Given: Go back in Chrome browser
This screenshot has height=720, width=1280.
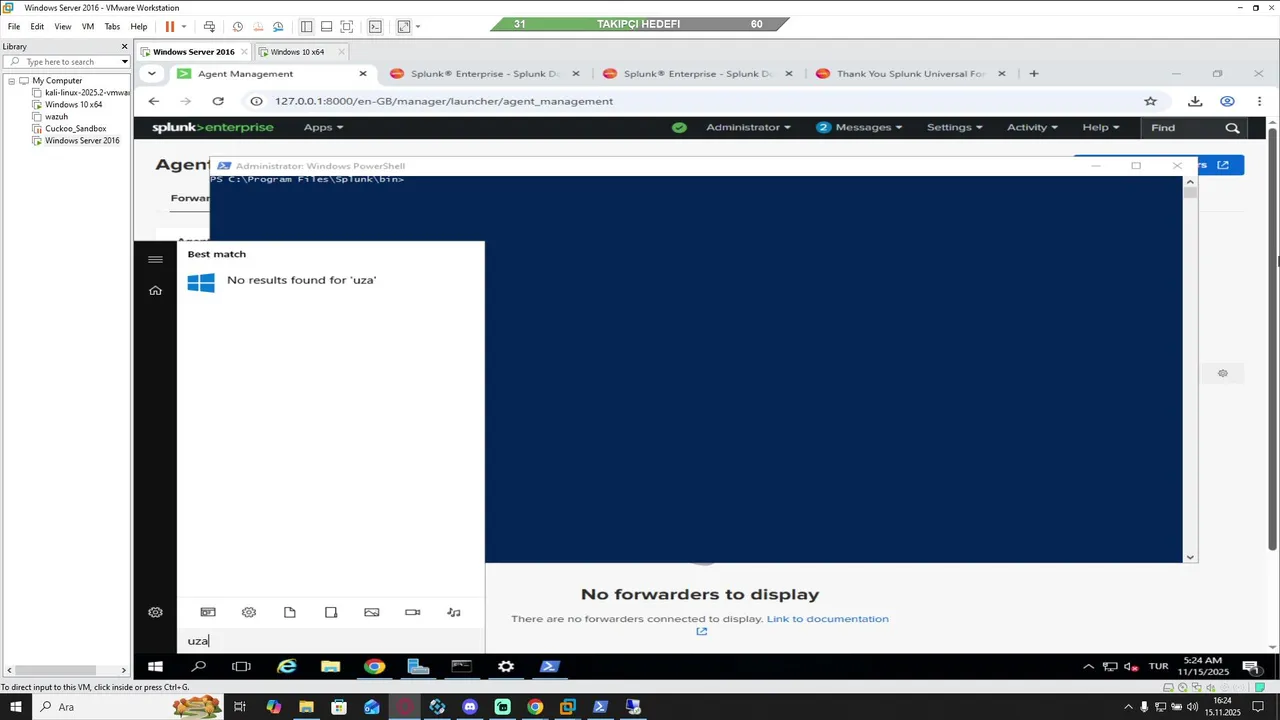Looking at the screenshot, I should pyautogui.click(x=153, y=101).
